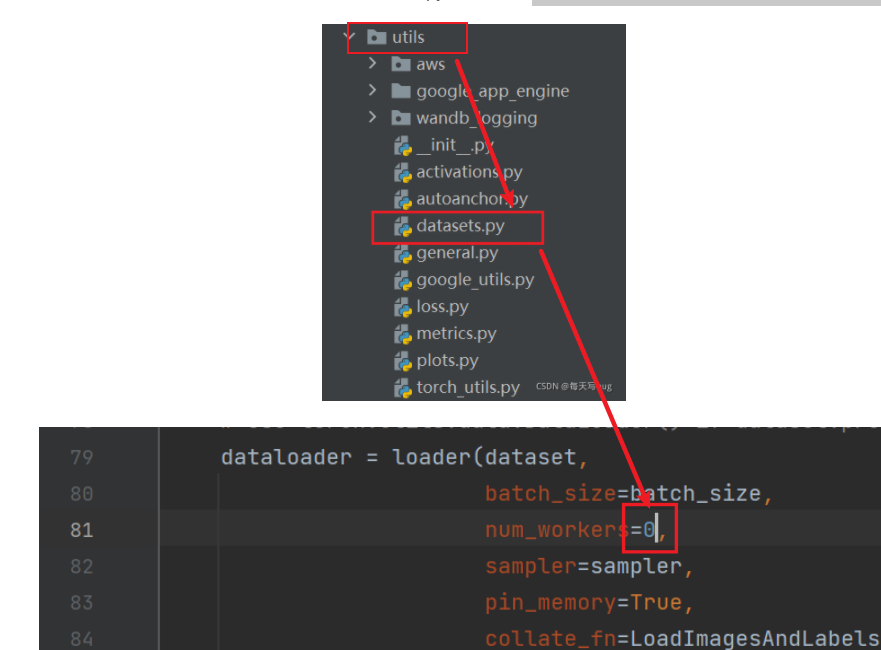Click the __init__.py Python file icon
Viewport: 881px width, 650px height.
[x=403, y=146]
